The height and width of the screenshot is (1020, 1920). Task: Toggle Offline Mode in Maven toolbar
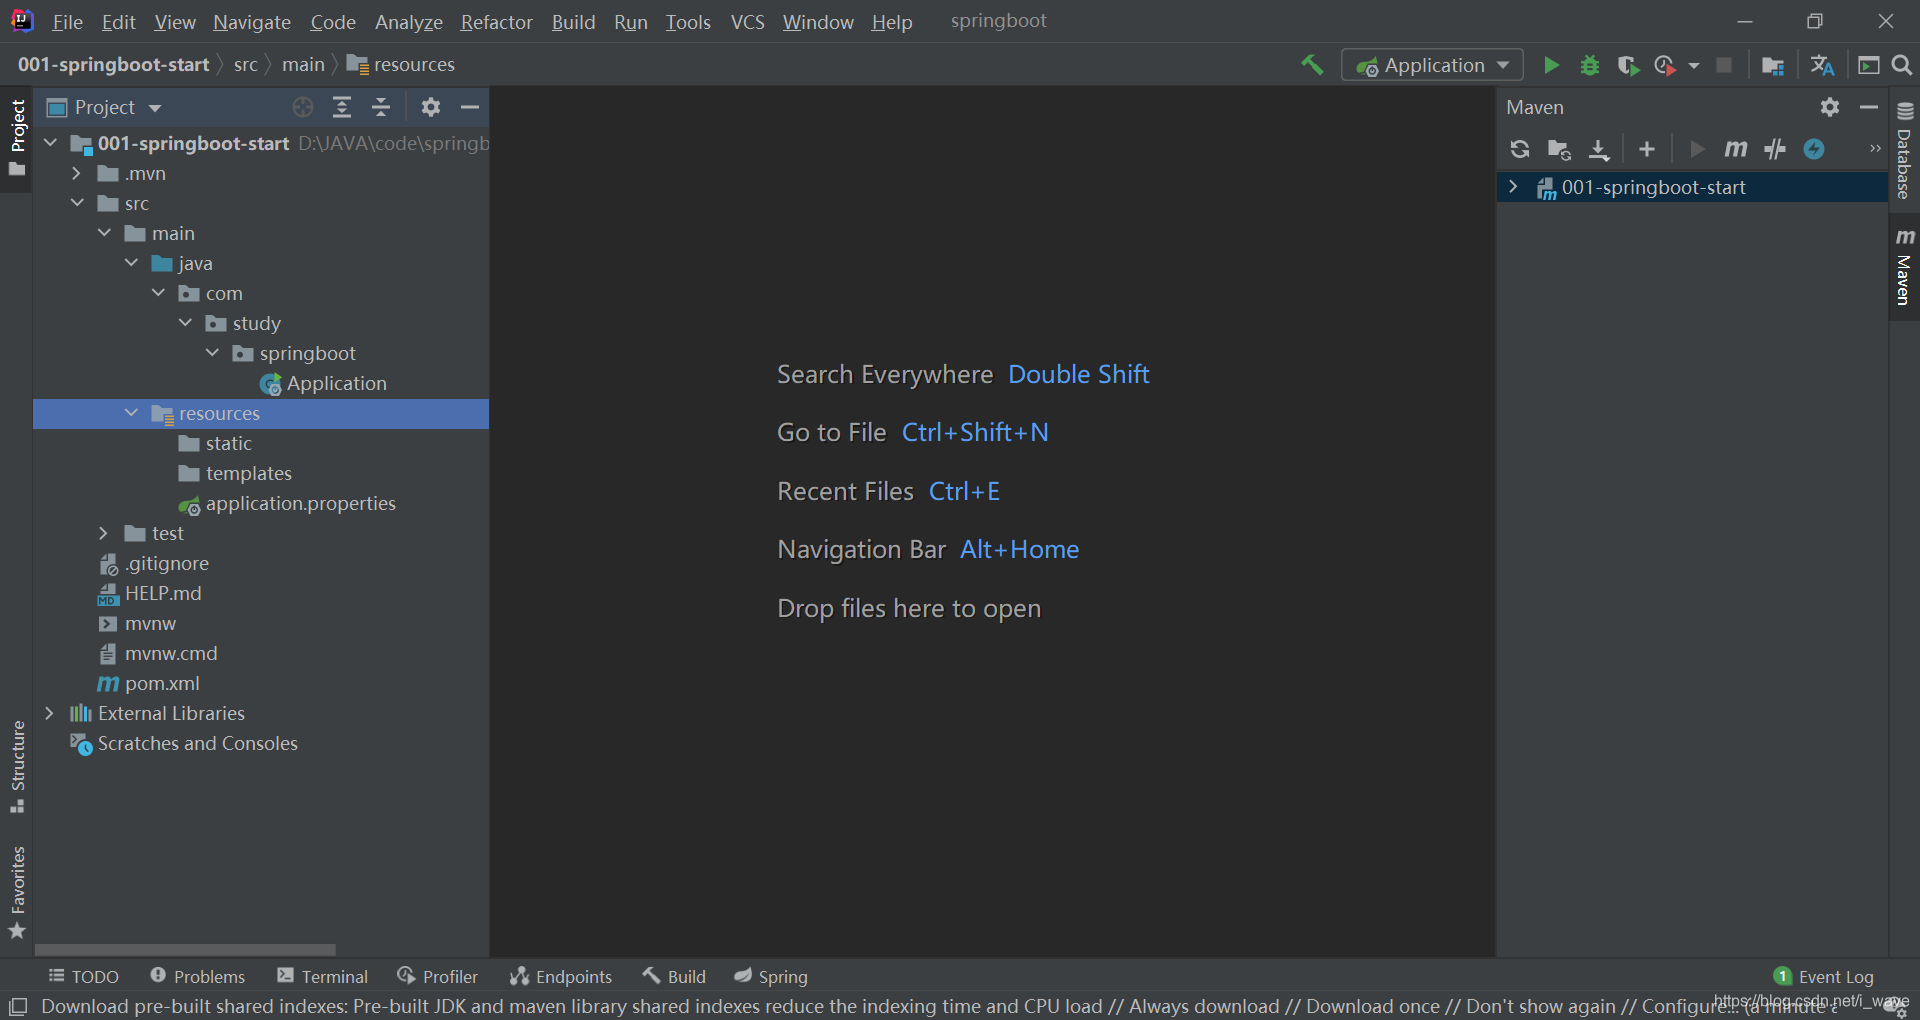pos(1775,149)
